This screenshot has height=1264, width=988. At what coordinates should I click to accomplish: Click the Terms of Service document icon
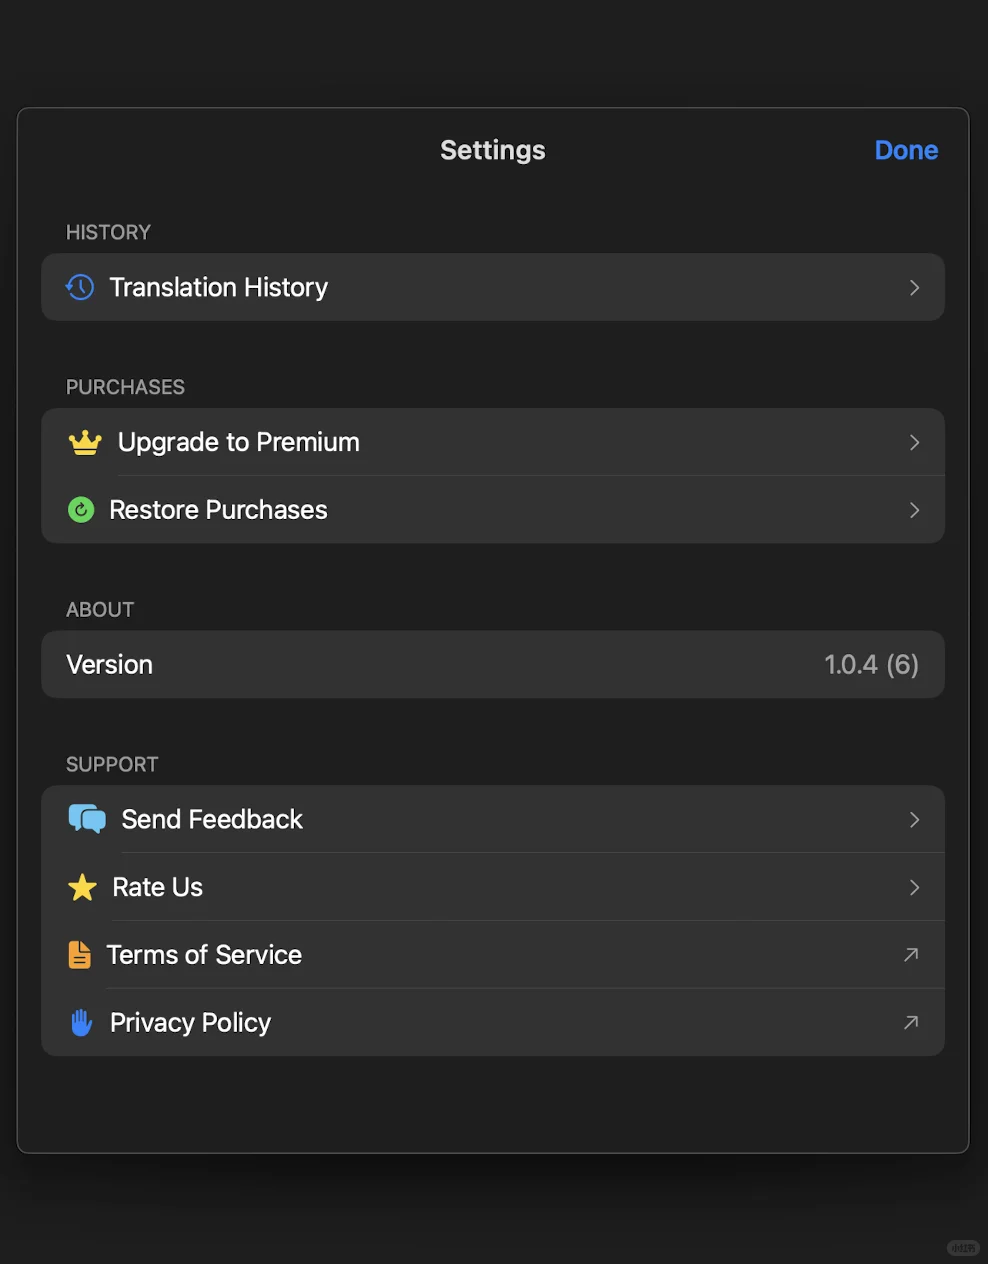pos(79,955)
